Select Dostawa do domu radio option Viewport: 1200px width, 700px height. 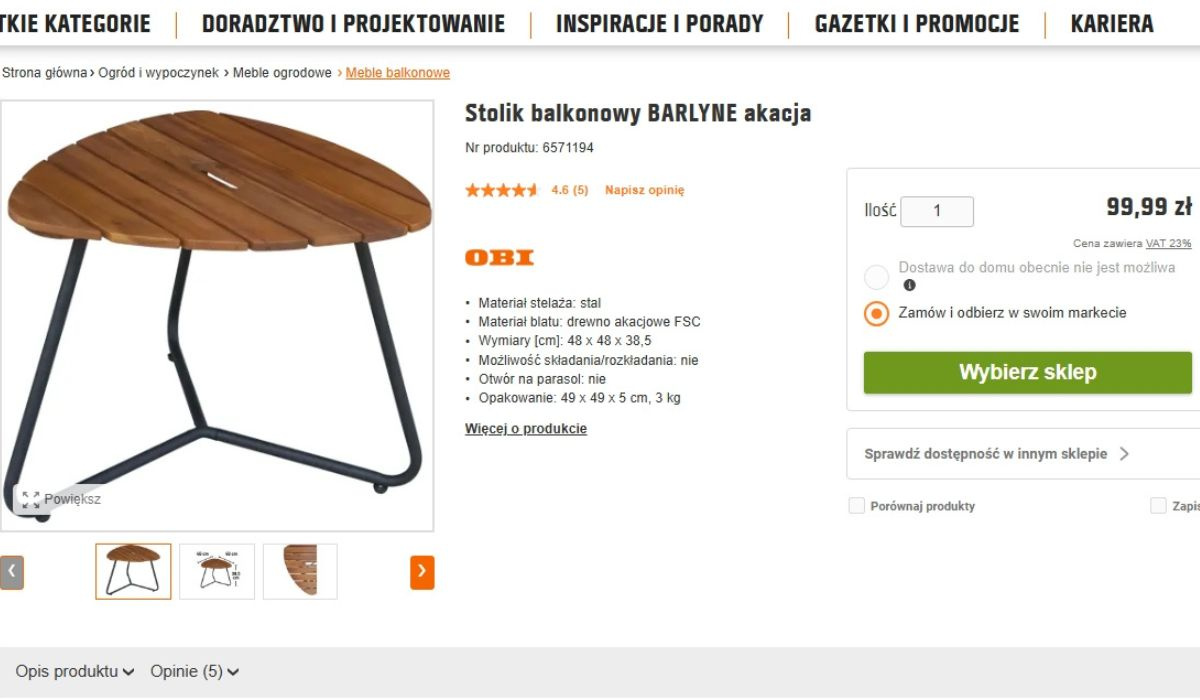[x=876, y=277]
